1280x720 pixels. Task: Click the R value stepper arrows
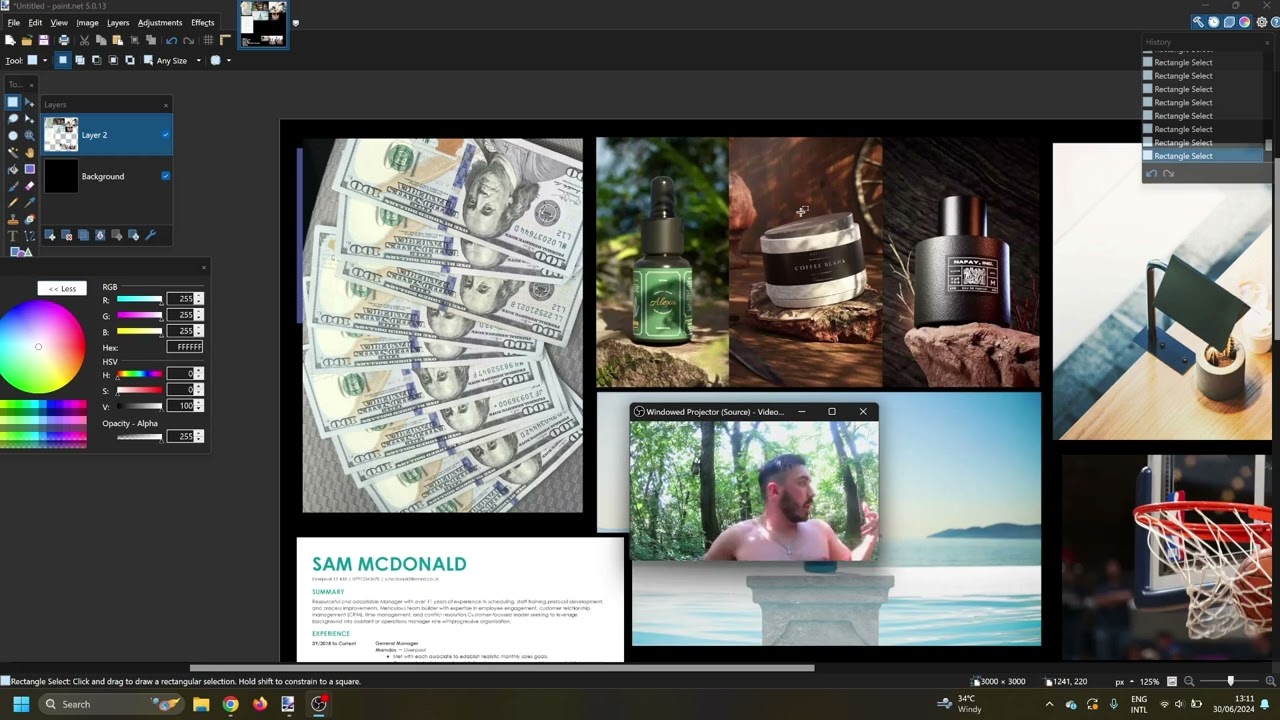[199, 299]
